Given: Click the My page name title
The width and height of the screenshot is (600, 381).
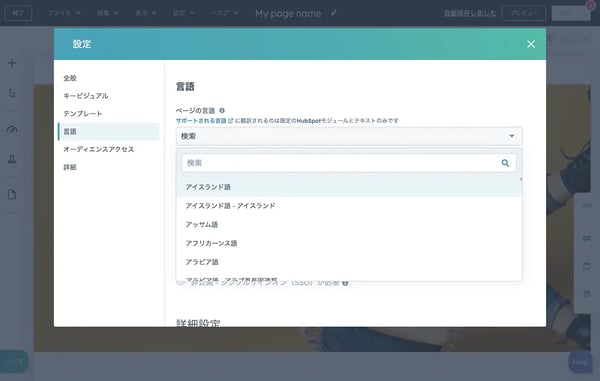Looking at the screenshot, I should 288,13.
